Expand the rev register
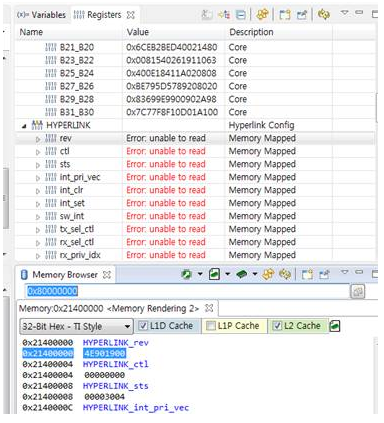 coord(38,139)
